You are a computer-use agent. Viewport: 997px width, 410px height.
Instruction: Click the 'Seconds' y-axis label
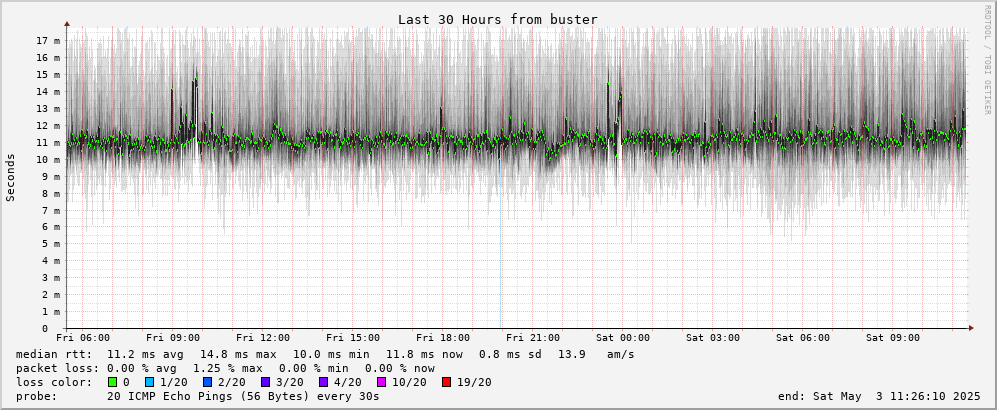11,177
